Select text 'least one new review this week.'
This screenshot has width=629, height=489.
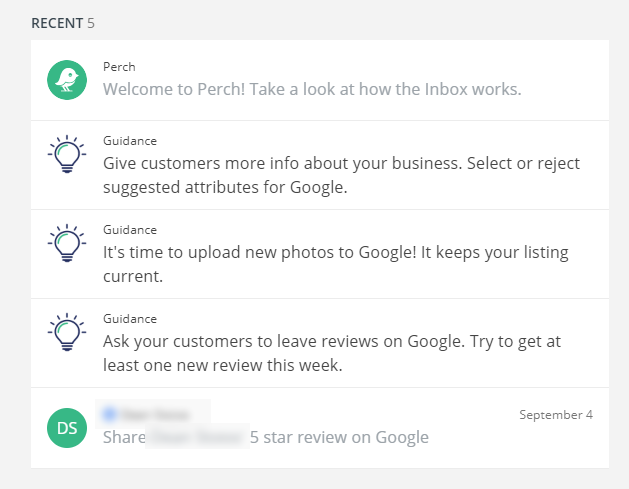(223, 365)
